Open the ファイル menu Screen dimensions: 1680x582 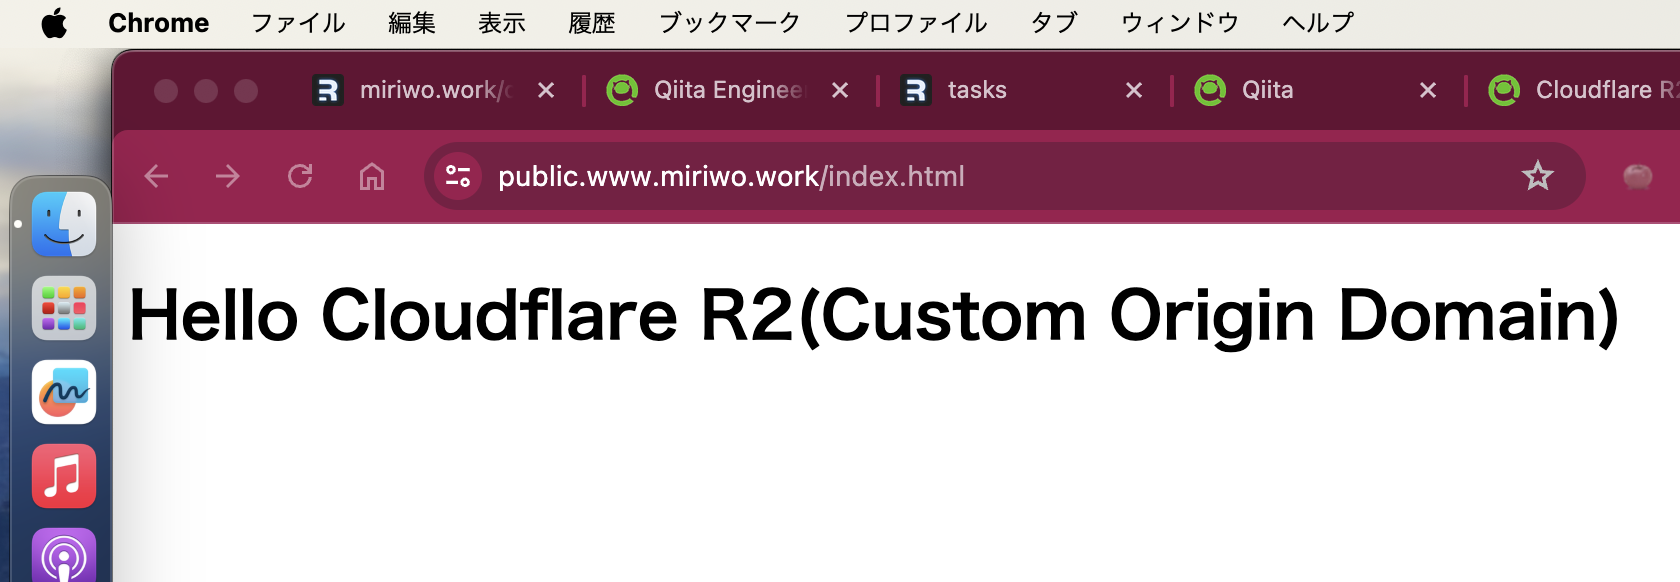click(x=298, y=23)
